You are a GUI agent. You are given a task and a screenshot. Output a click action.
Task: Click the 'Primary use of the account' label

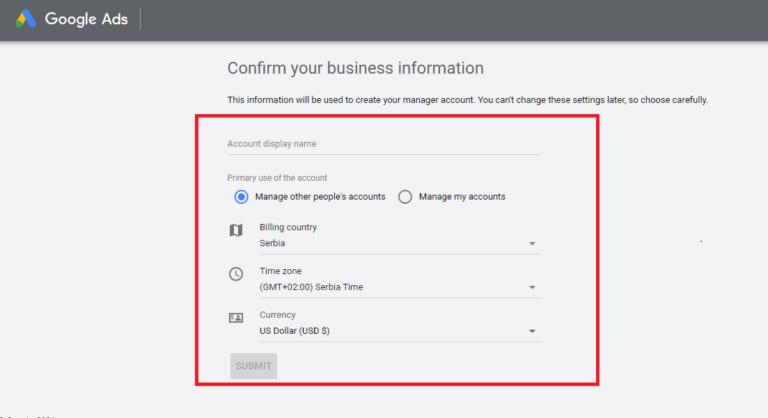tap(277, 178)
